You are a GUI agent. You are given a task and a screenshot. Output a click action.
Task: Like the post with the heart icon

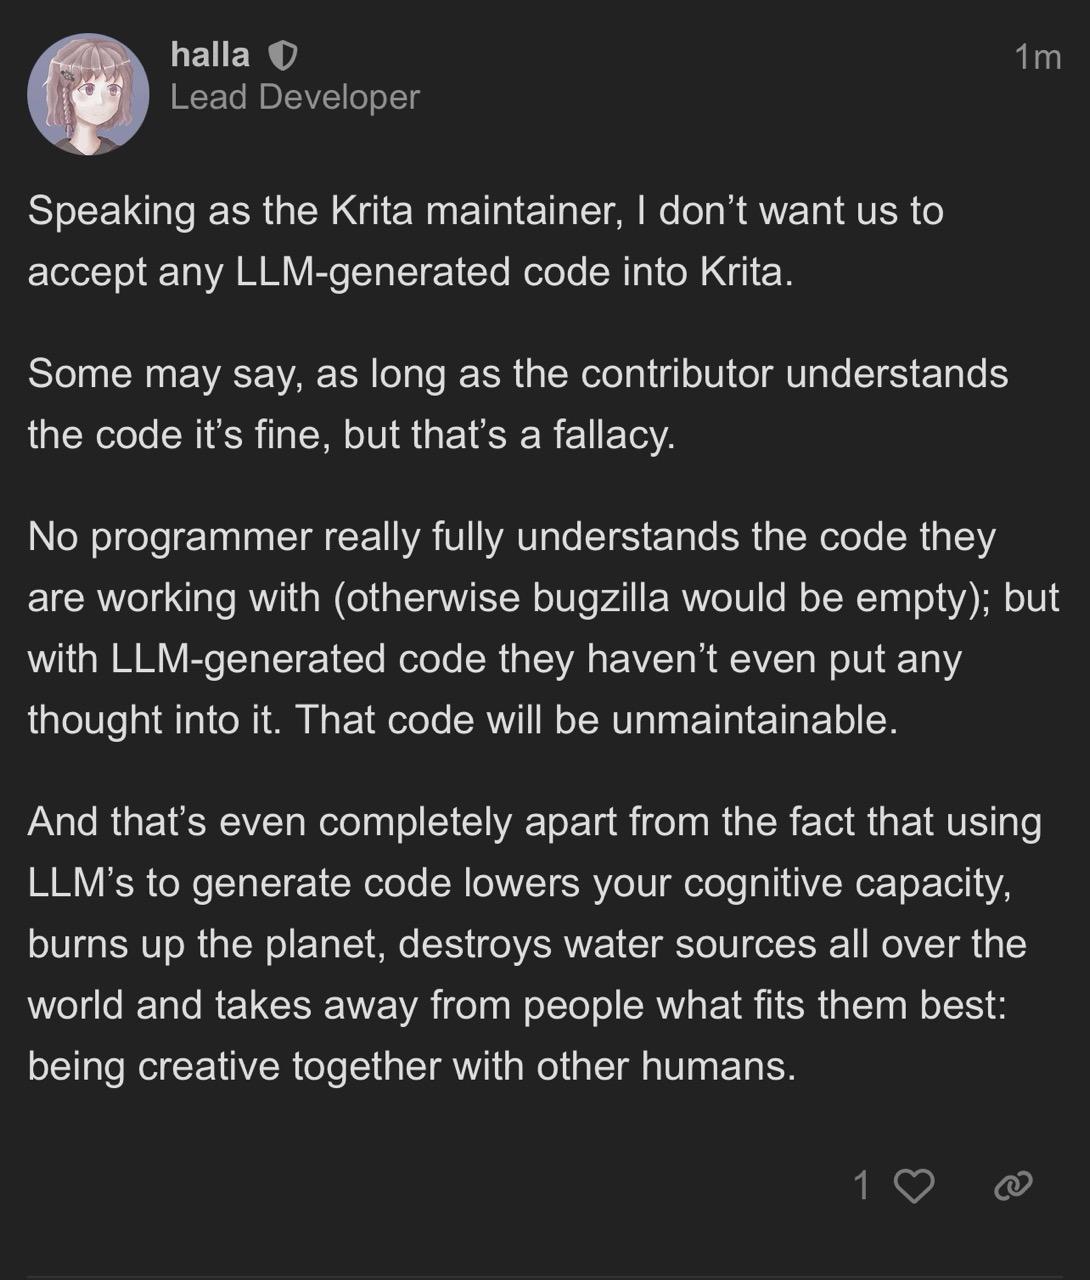(913, 1186)
